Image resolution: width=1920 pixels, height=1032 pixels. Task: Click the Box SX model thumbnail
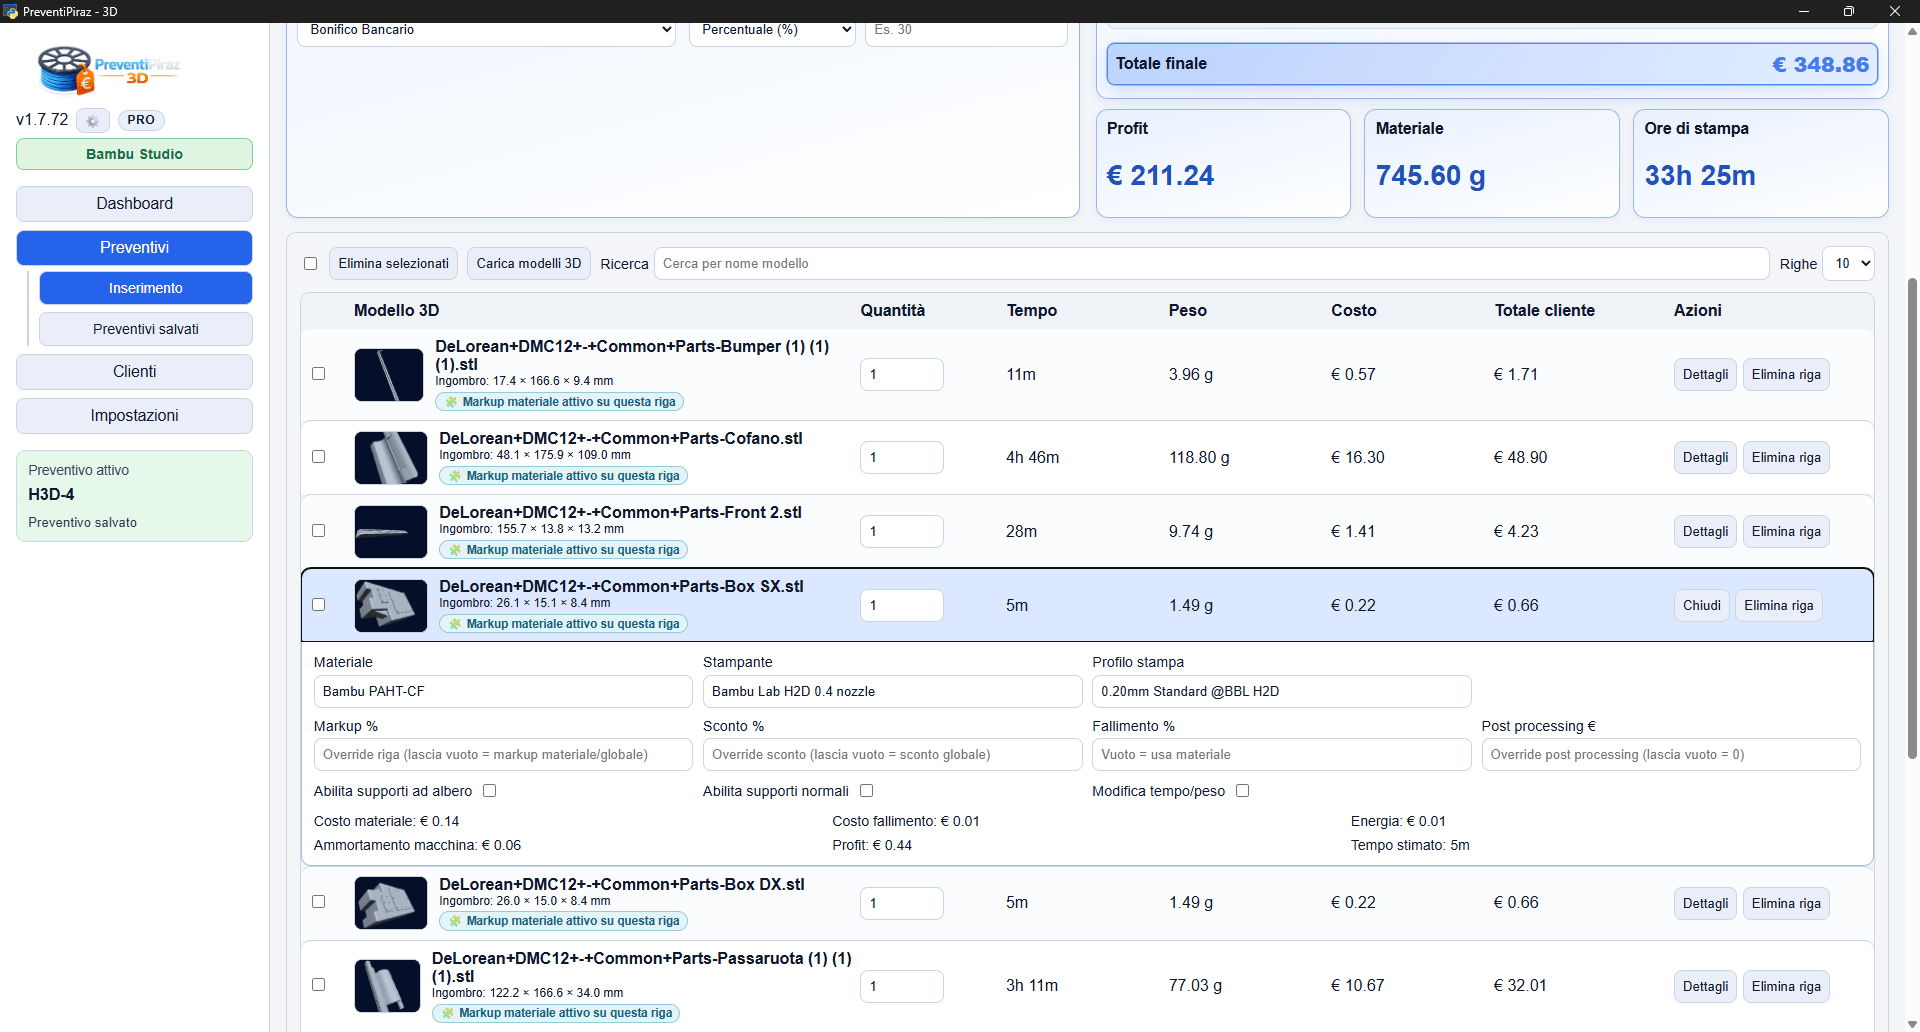(390, 606)
